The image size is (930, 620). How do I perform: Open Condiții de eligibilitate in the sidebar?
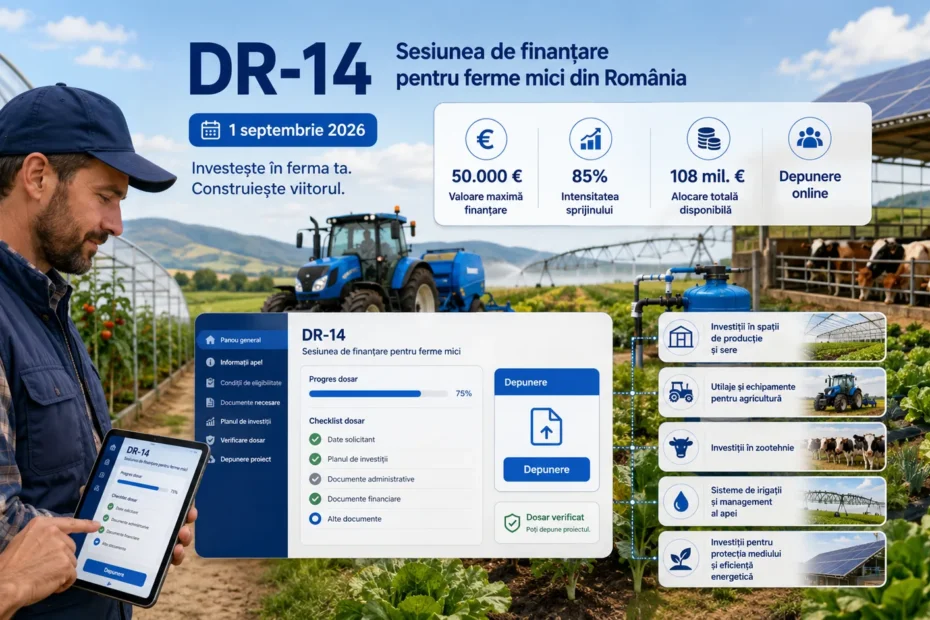242,383
